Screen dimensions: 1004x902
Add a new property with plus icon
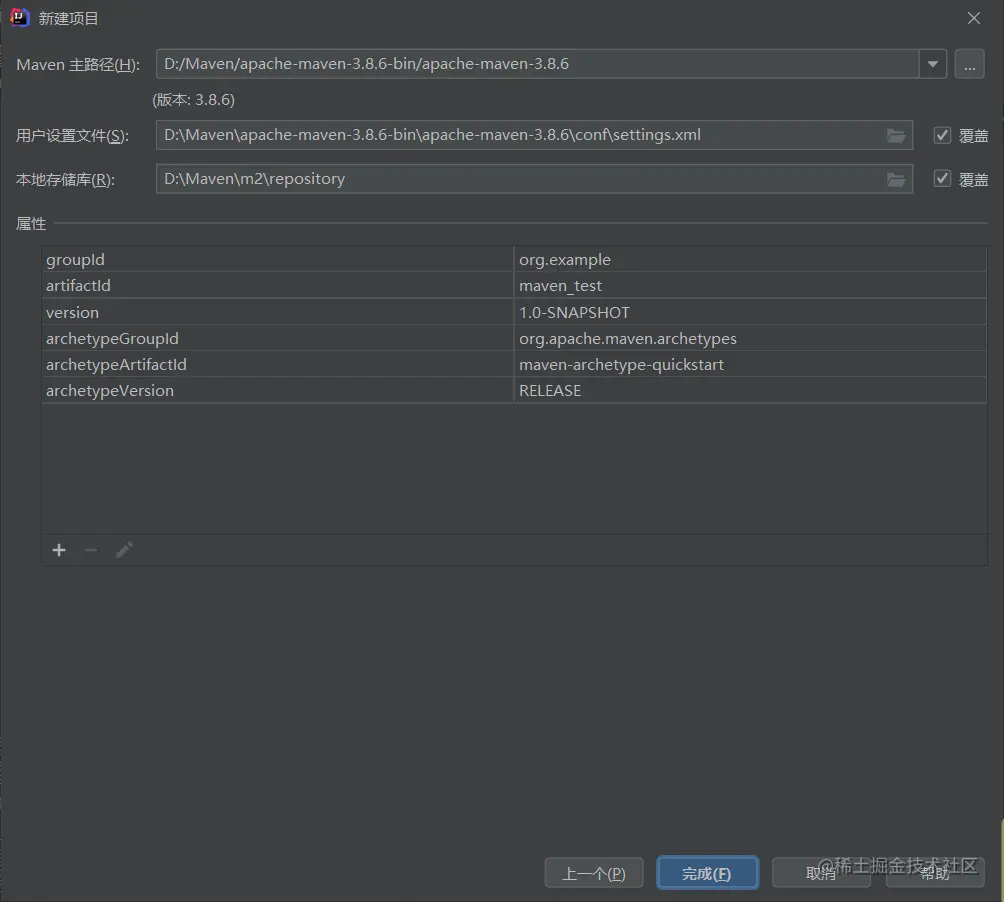click(x=59, y=550)
